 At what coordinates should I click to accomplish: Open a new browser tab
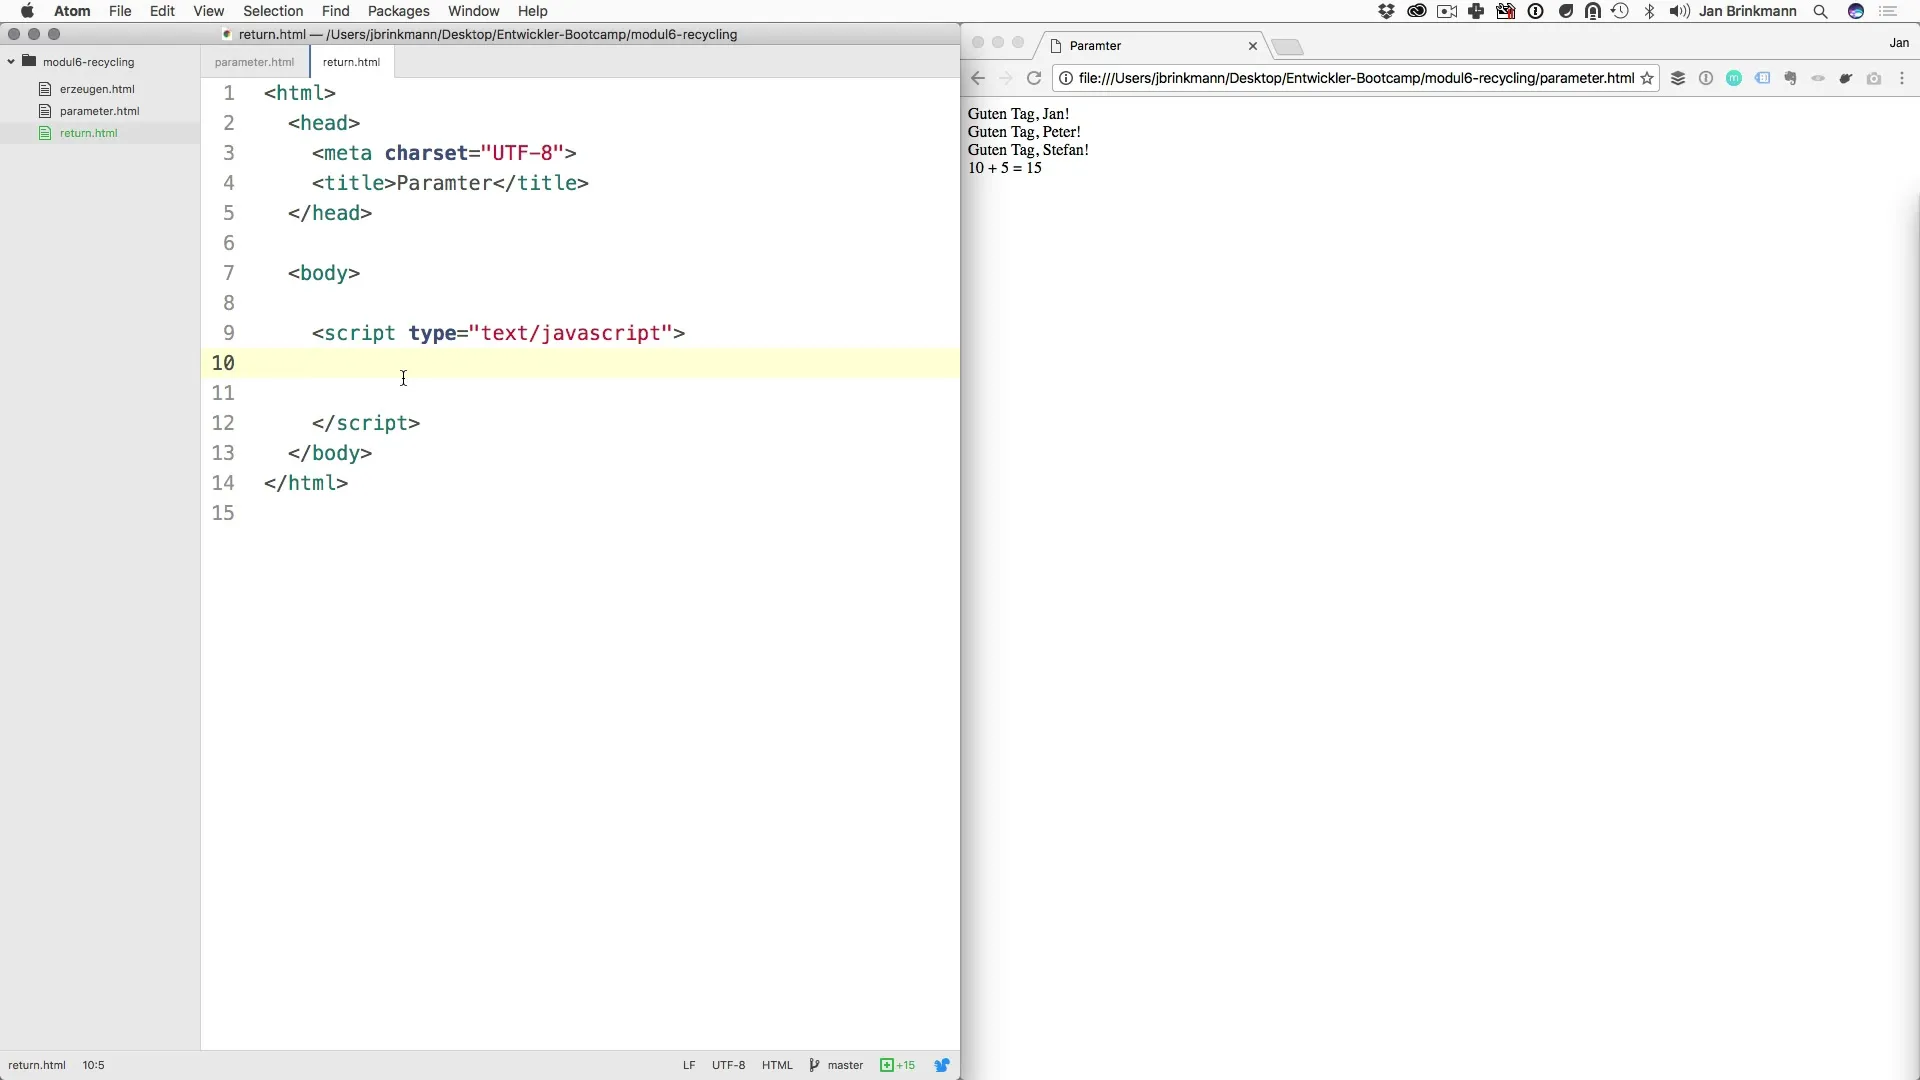click(x=1288, y=47)
